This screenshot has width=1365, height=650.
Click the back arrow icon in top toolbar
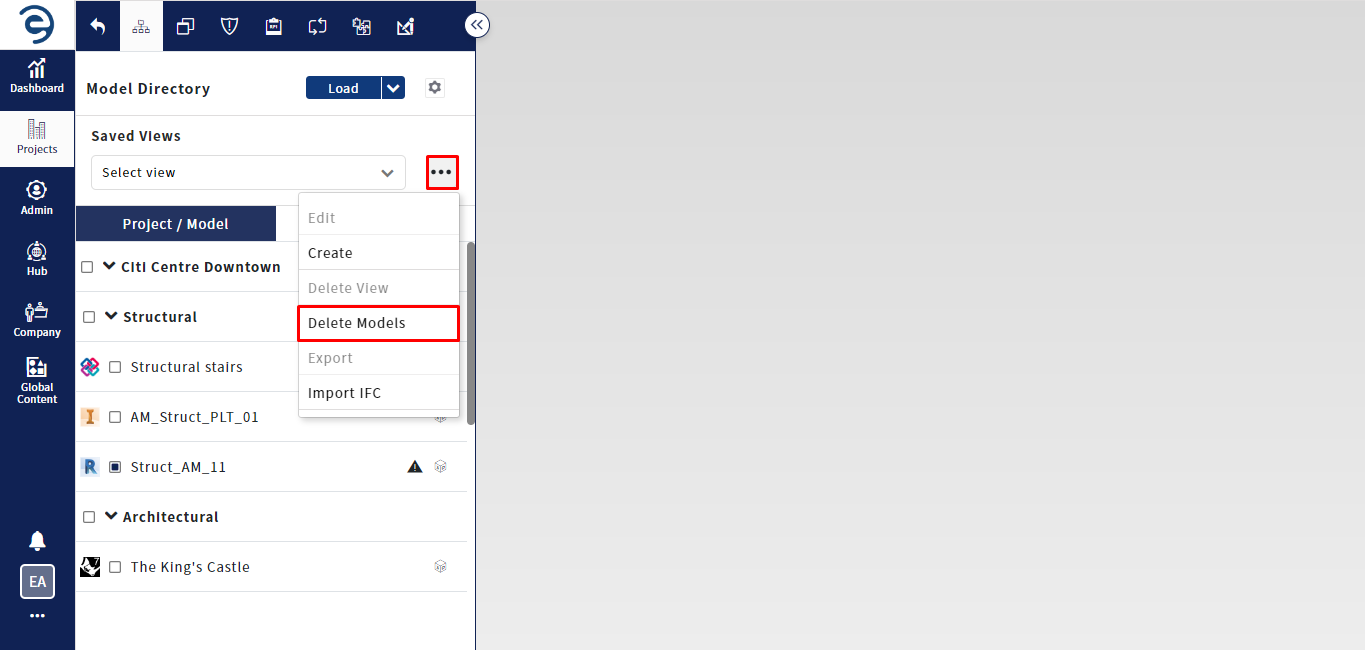click(97, 27)
